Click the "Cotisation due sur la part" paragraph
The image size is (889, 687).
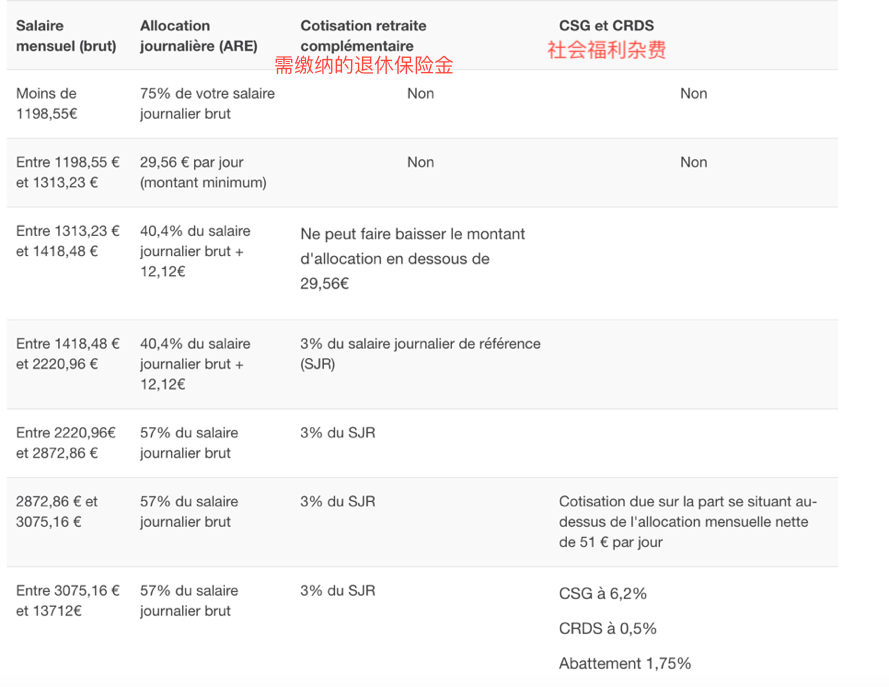(x=687, y=521)
